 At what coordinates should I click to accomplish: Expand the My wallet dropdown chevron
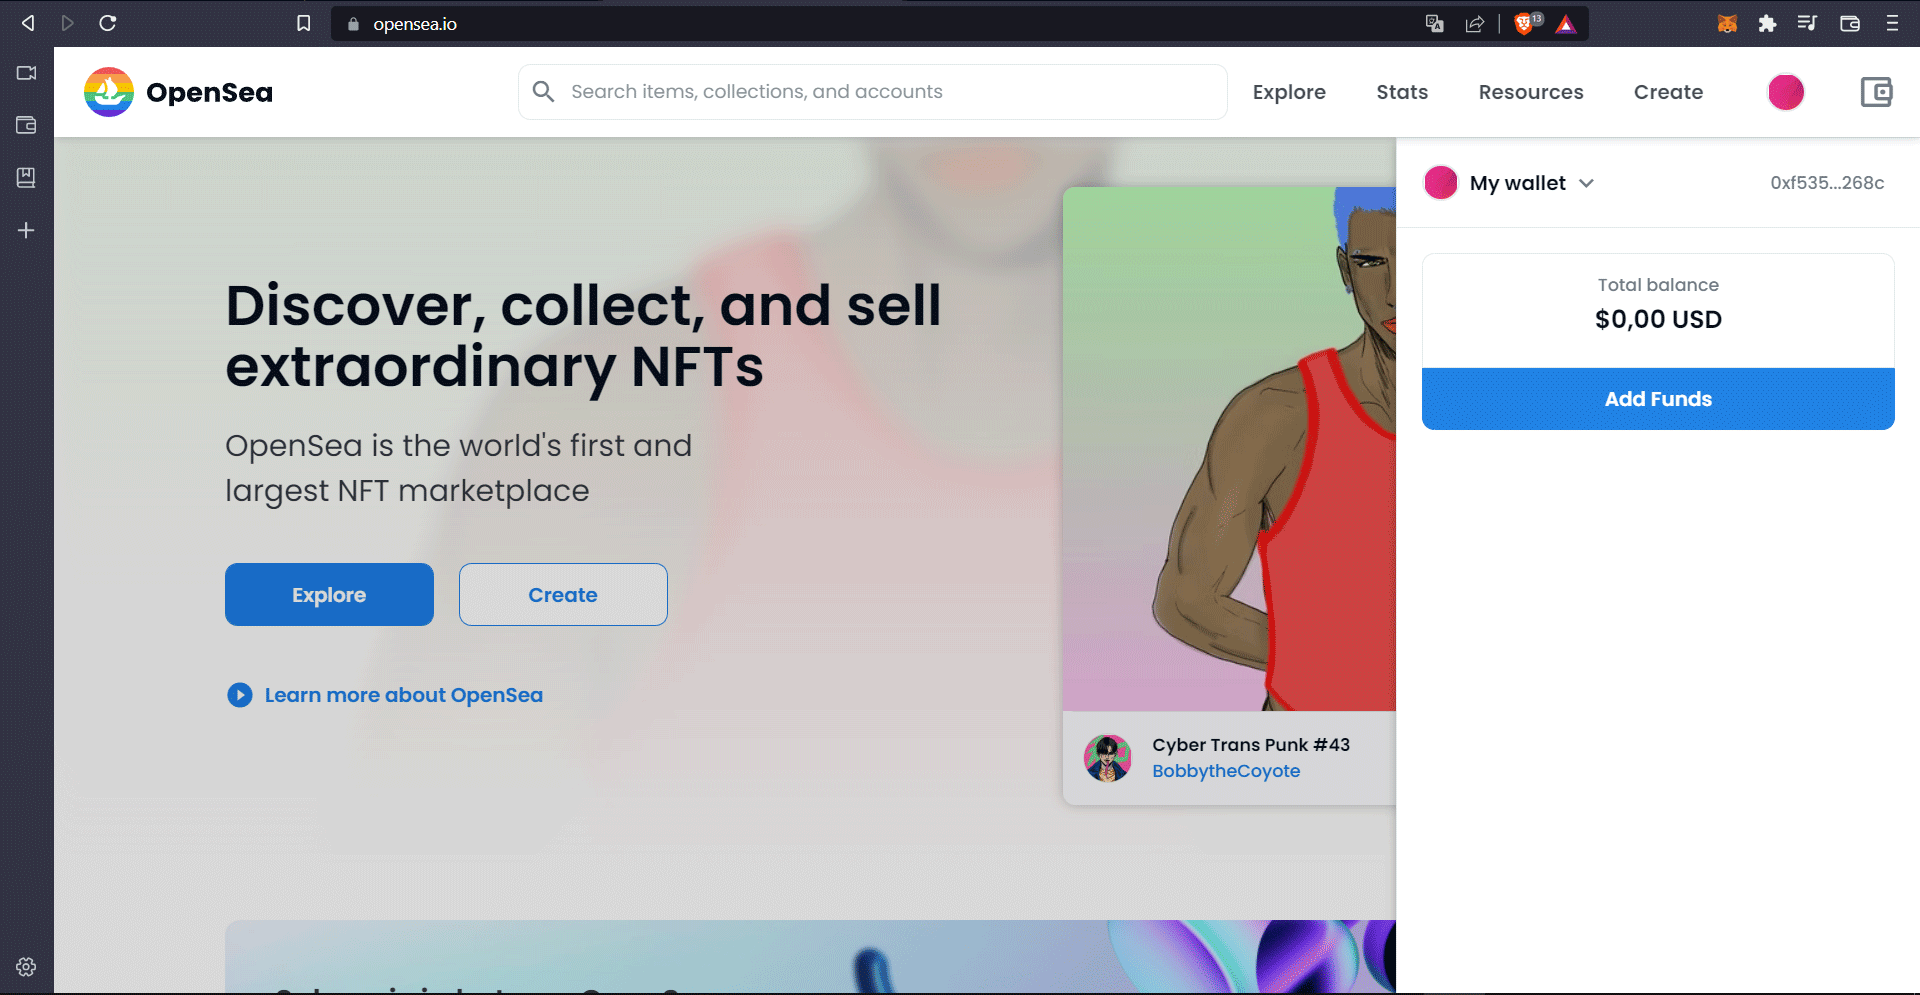1586,183
